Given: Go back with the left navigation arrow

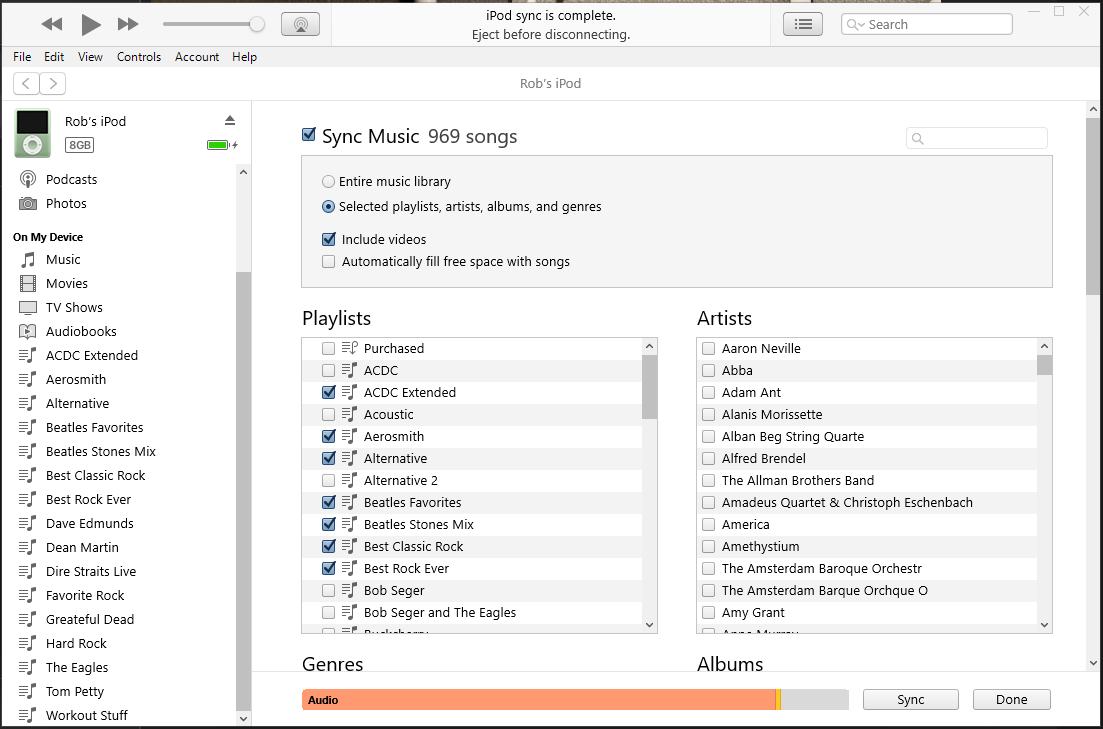Looking at the screenshot, I should [x=26, y=84].
